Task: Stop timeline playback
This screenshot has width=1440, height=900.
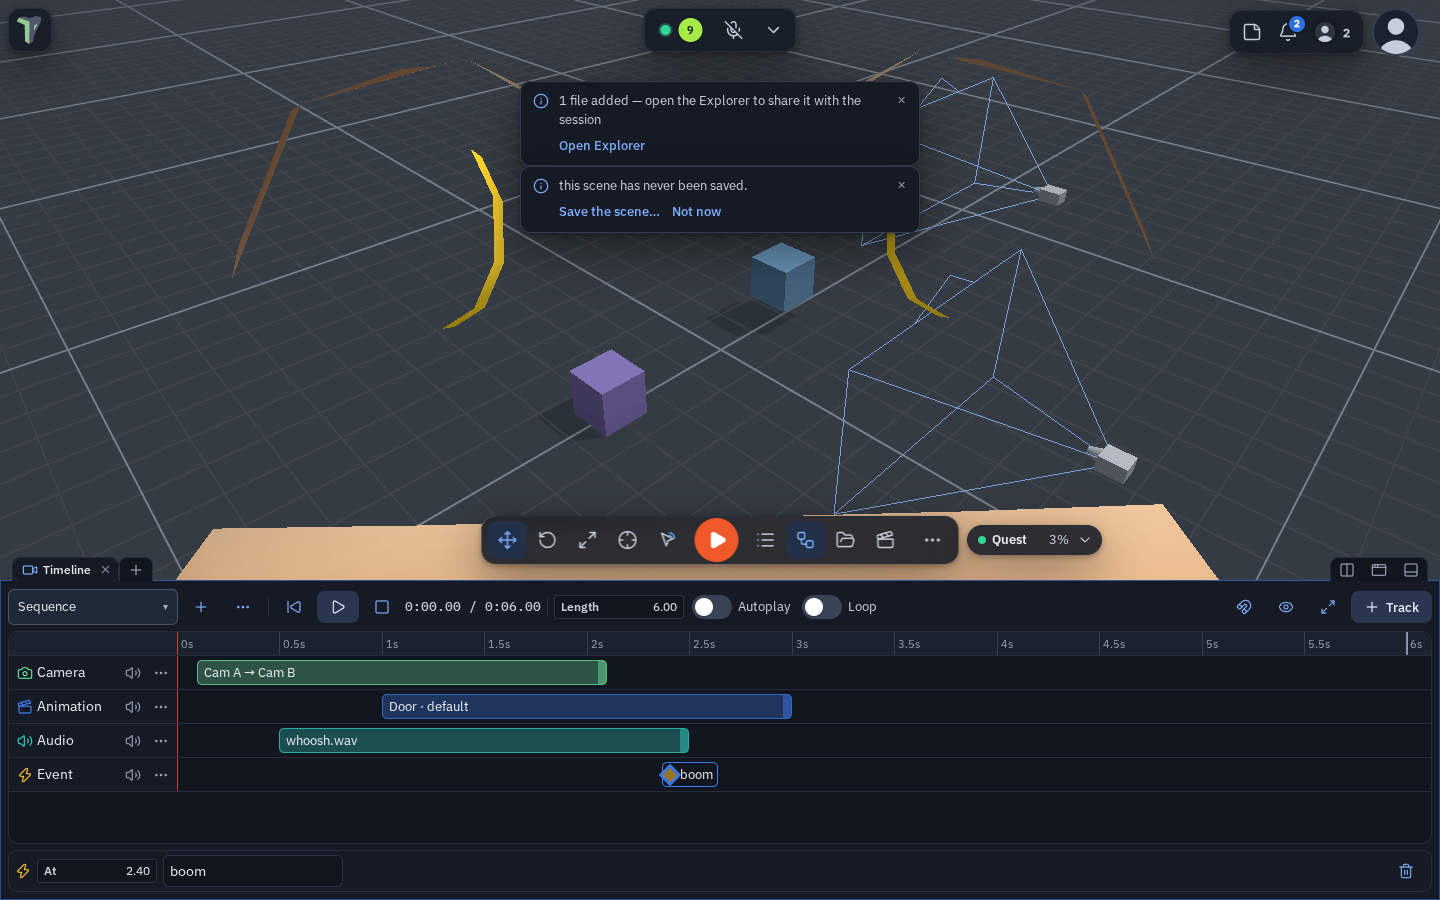Action: point(381,607)
